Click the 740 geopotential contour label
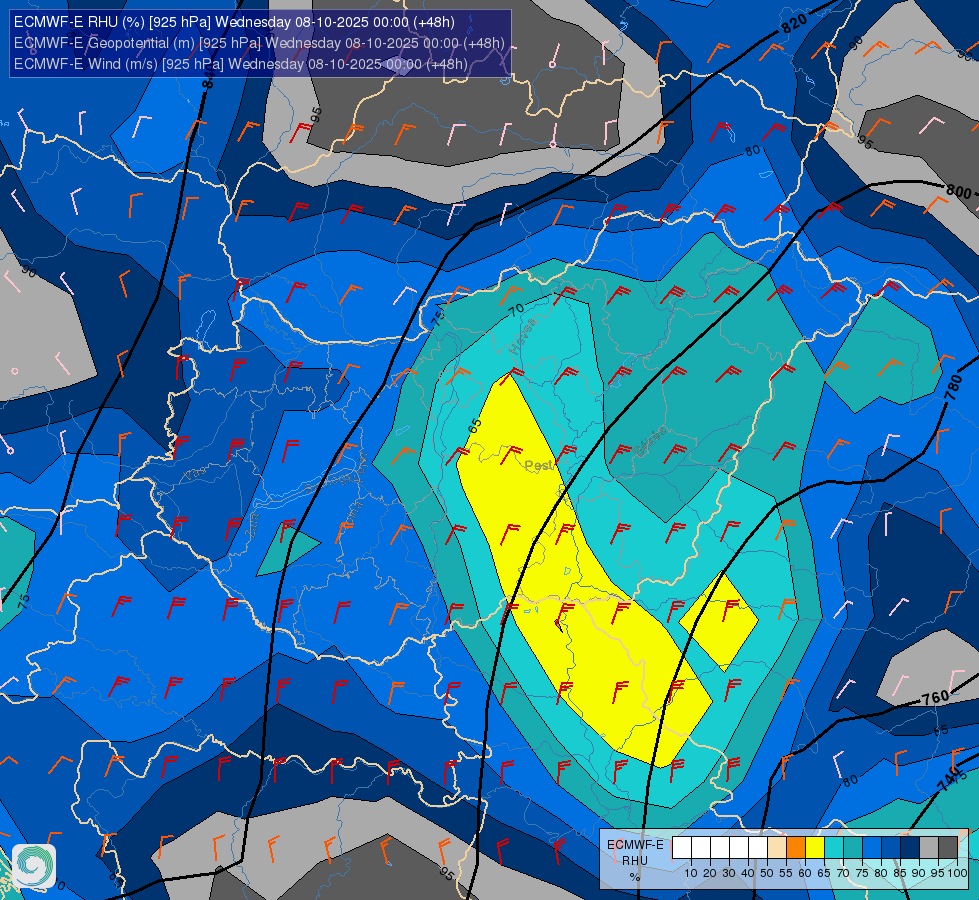 click(x=950, y=778)
